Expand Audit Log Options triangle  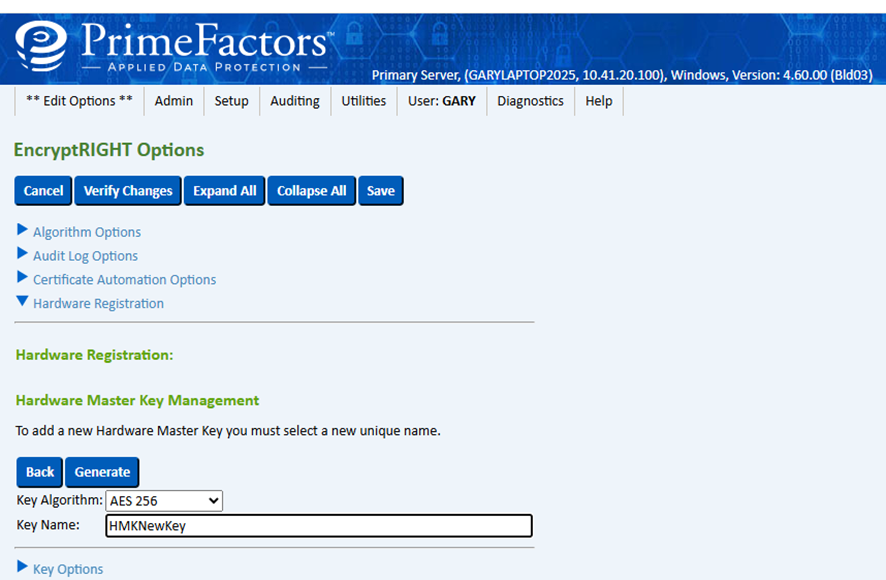pyautogui.click(x=22, y=253)
